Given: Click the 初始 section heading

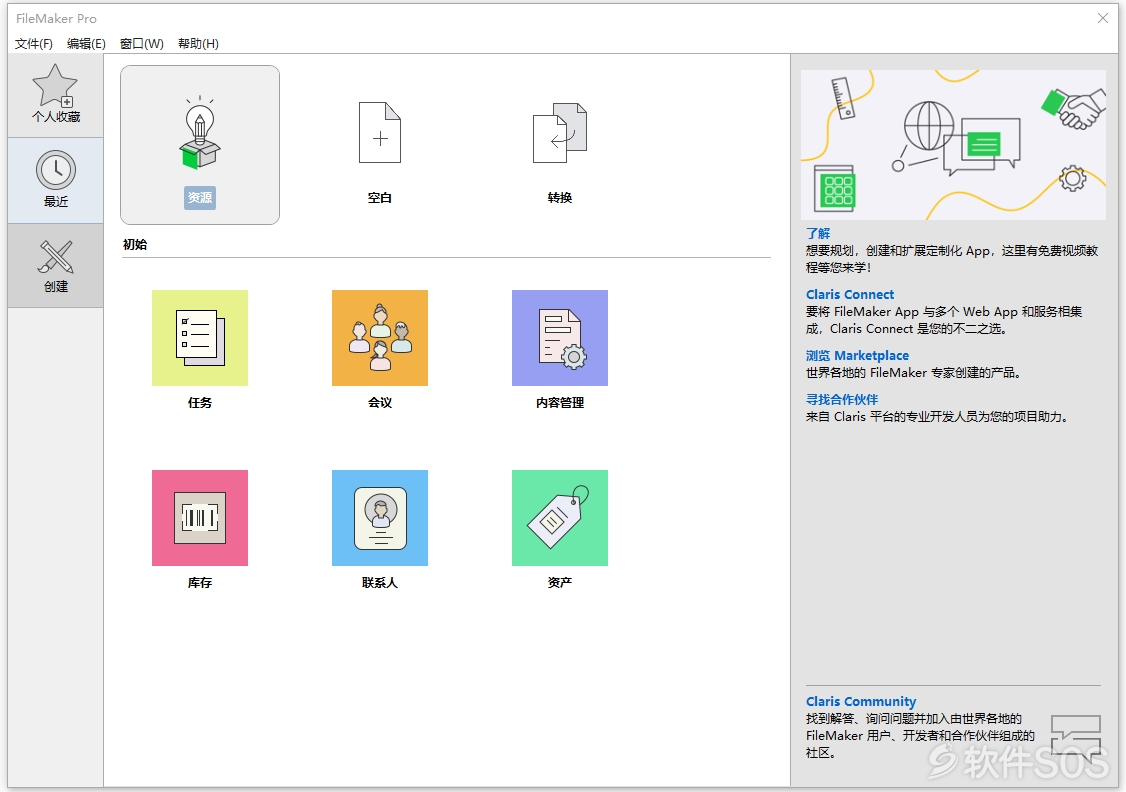Looking at the screenshot, I should click(135, 245).
